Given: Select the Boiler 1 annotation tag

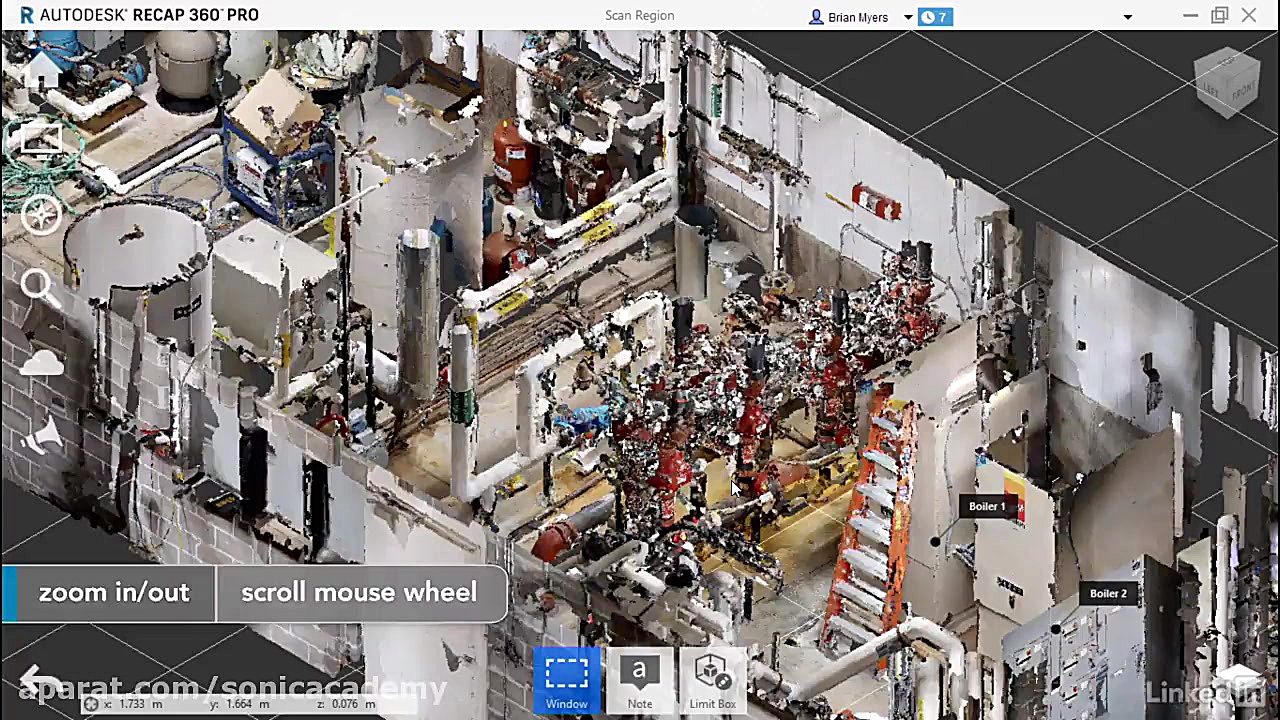Looking at the screenshot, I should point(986,506).
